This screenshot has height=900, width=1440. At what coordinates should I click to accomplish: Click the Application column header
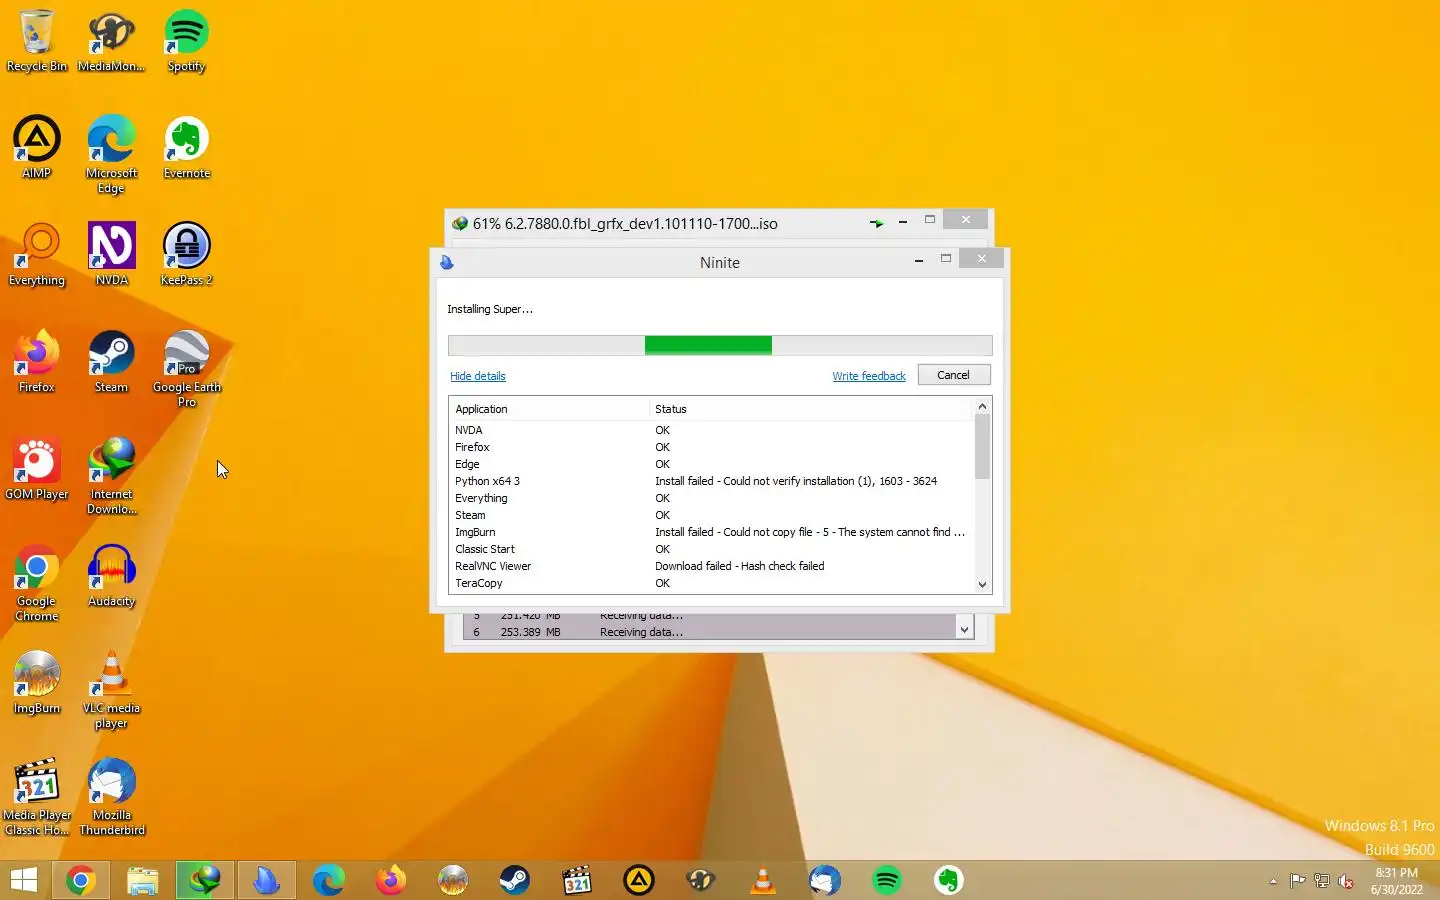click(549, 409)
